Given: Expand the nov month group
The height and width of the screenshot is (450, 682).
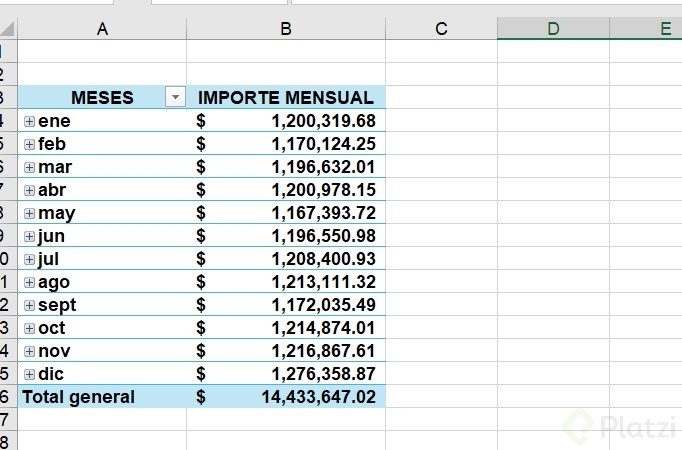Looking at the screenshot, I should (x=29, y=351).
